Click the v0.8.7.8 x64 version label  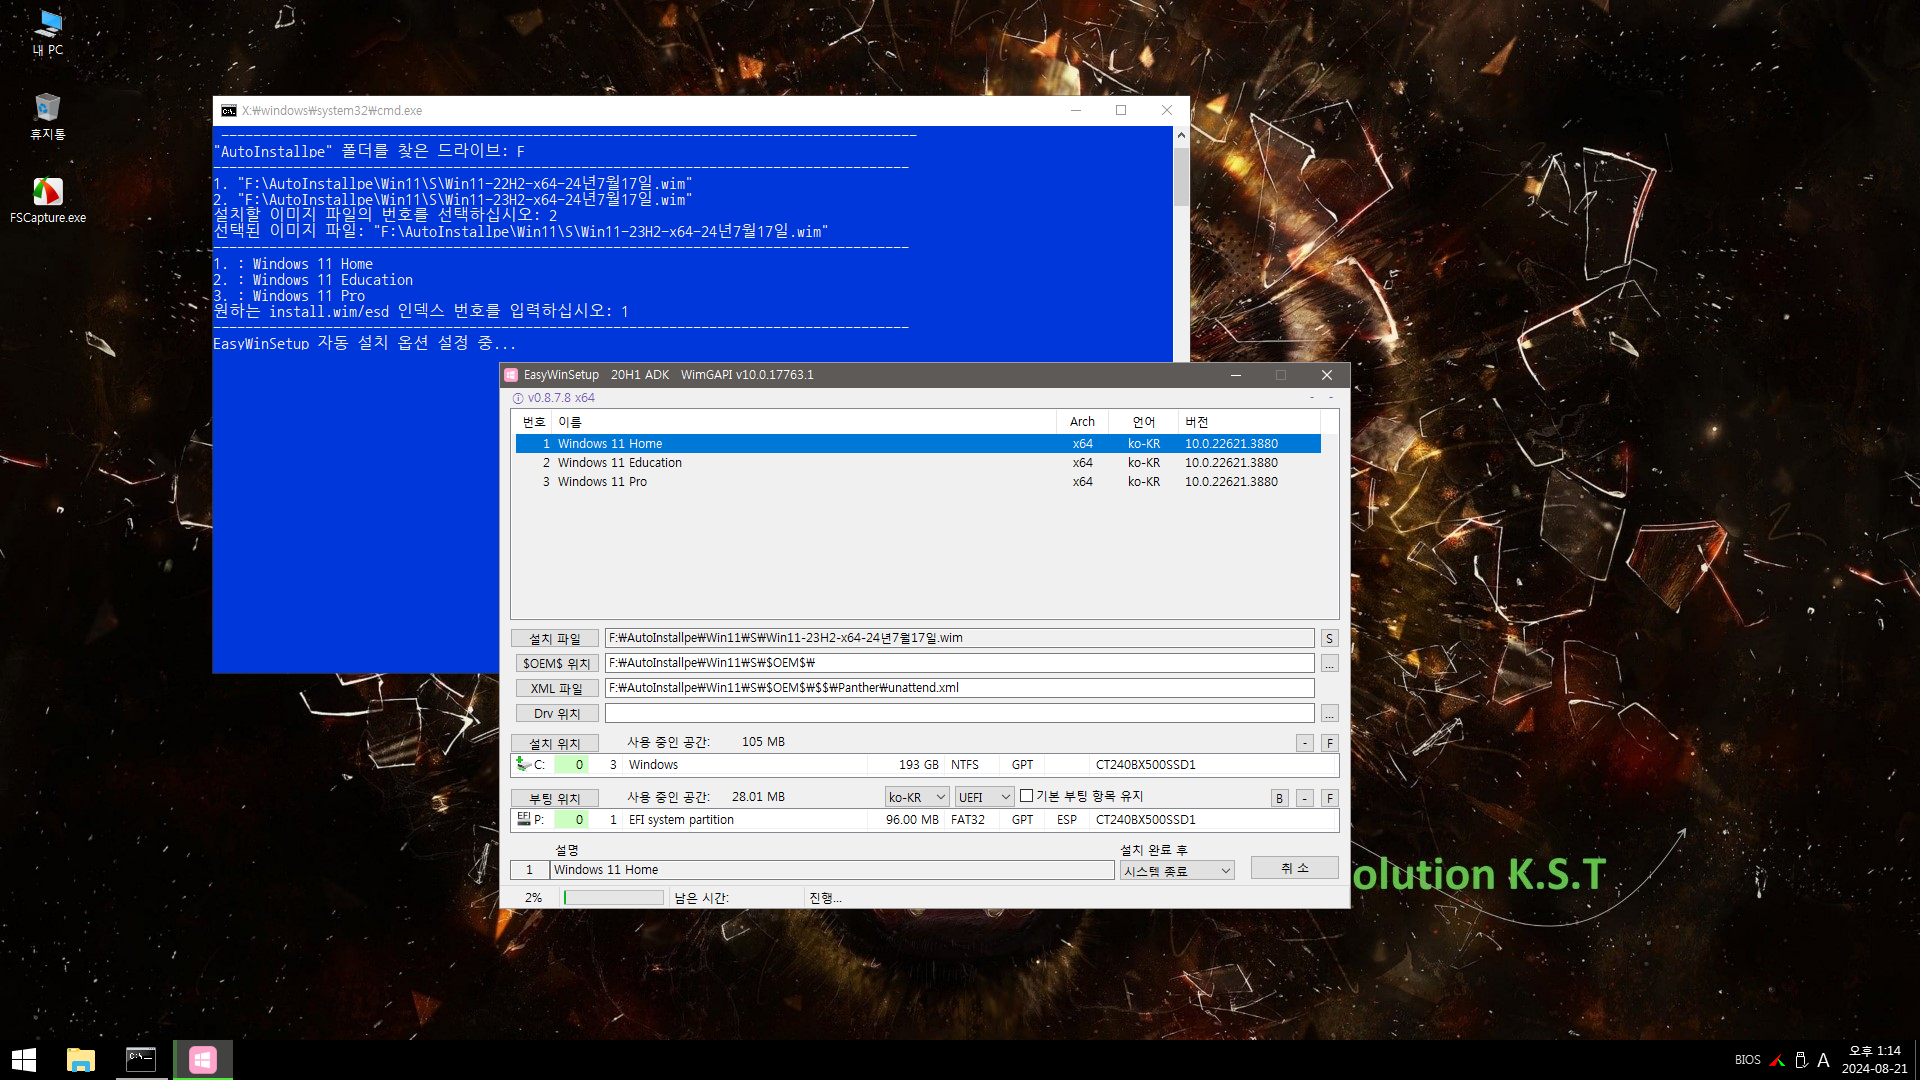[561, 398]
